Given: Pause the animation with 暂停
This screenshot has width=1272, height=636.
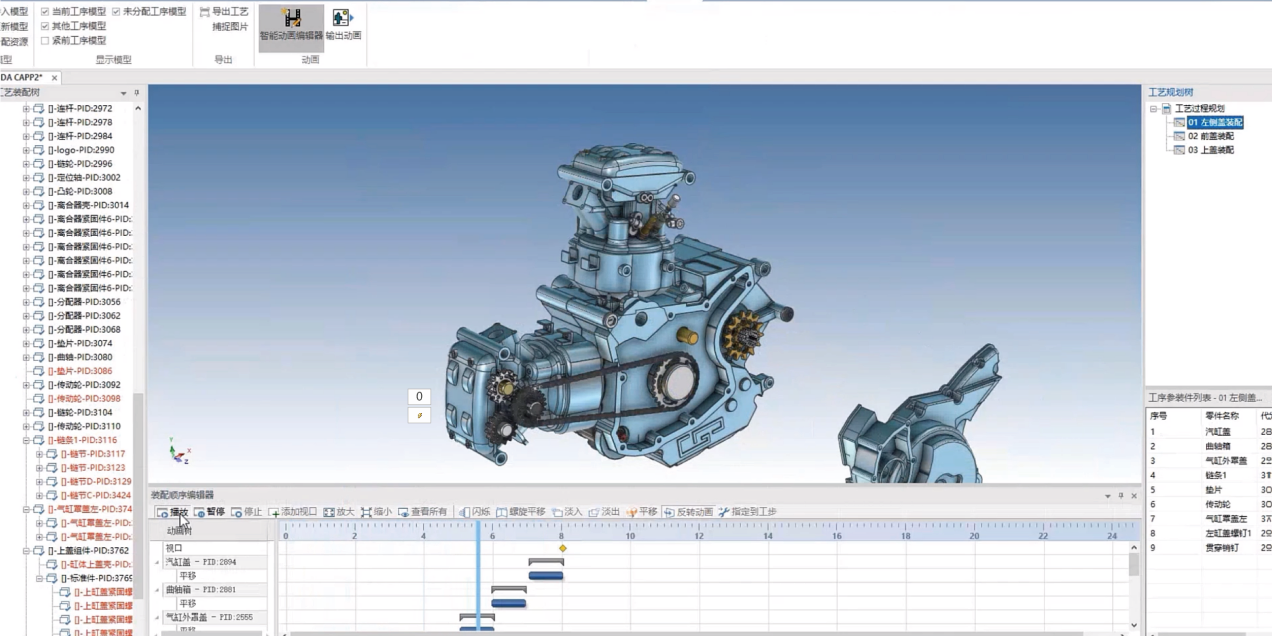Looking at the screenshot, I should click(209, 512).
